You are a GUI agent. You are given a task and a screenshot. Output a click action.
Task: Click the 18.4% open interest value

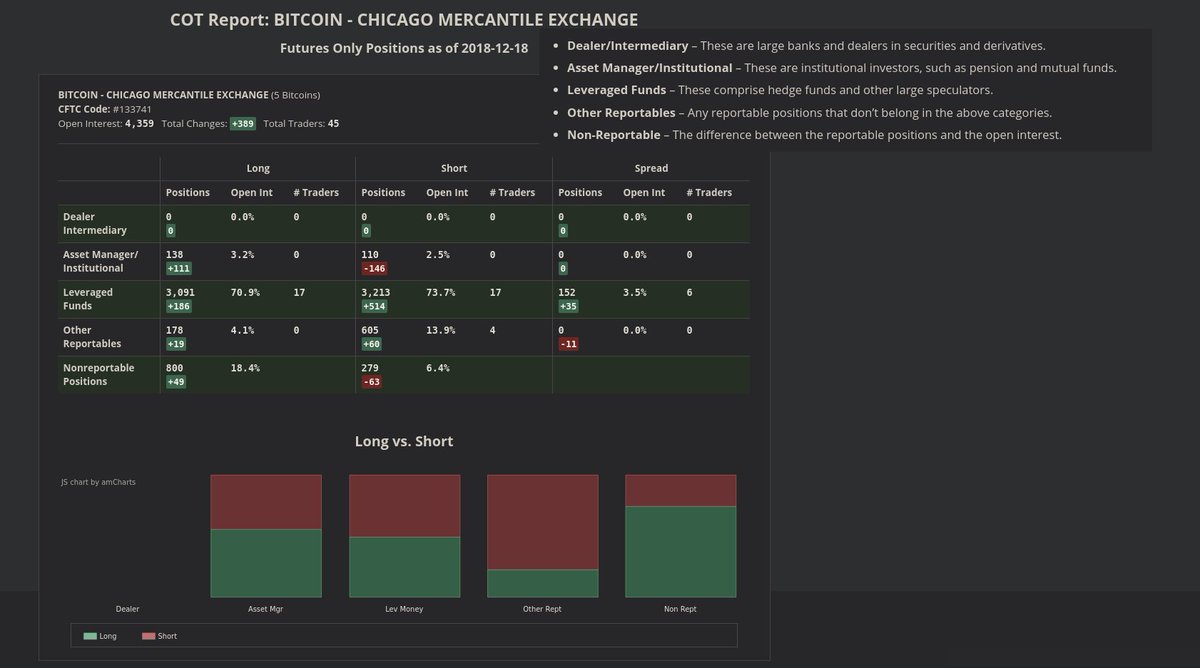(x=245, y=368)
